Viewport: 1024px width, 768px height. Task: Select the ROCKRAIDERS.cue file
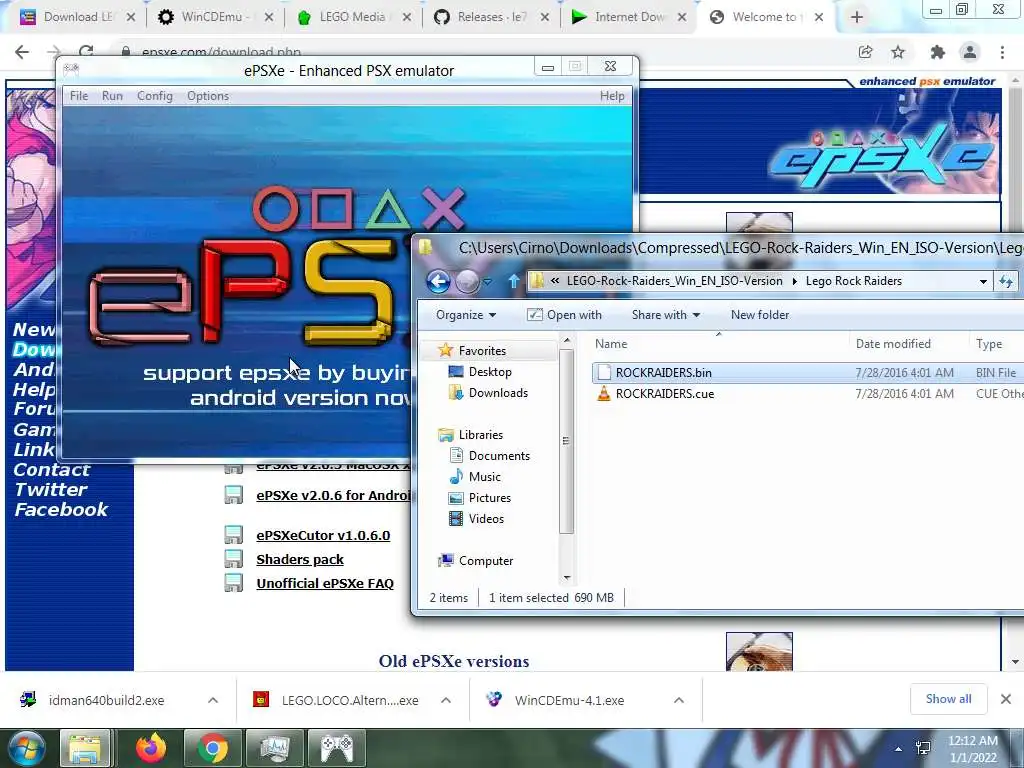point(665,394)
